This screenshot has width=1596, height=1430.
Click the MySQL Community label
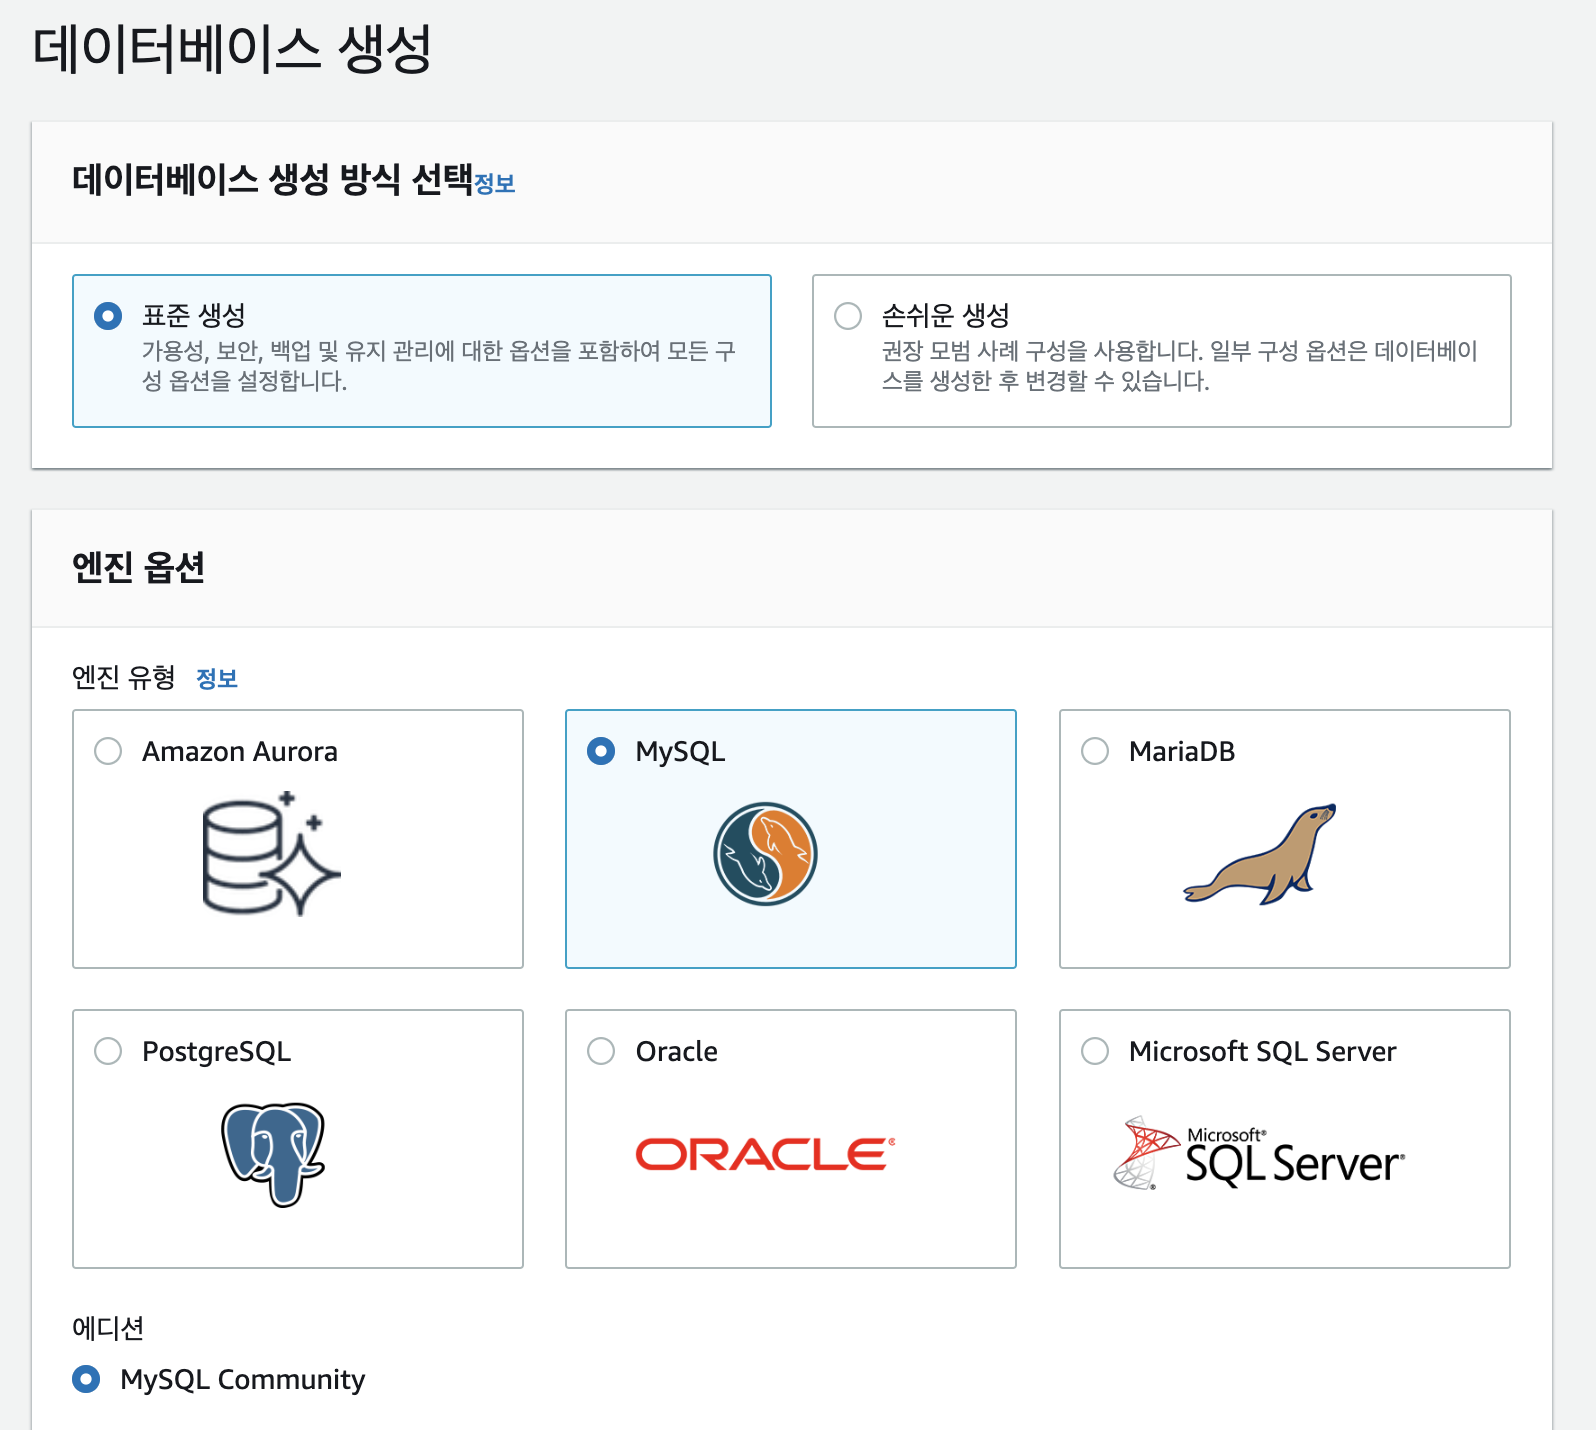click(x=243, y=1380)
